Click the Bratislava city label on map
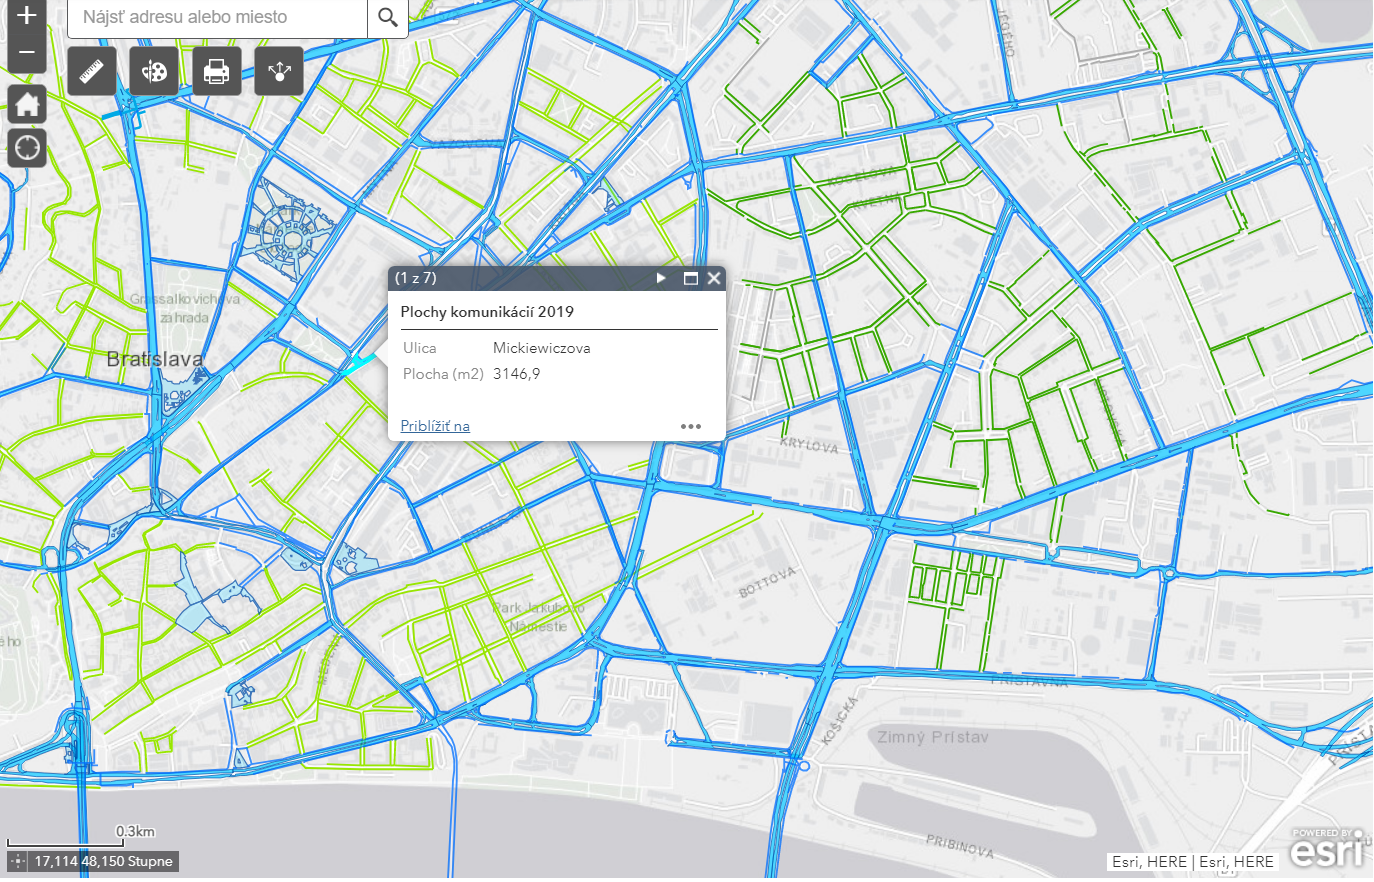 [155, 359]
